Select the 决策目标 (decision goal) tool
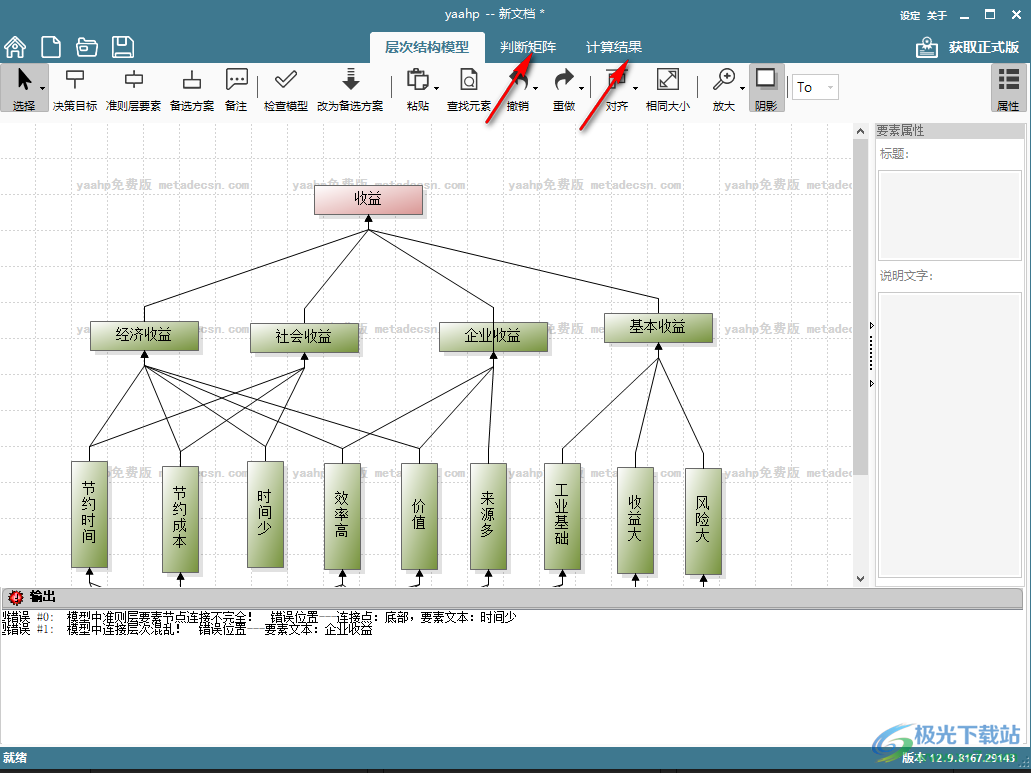Image resolution: width=1031 pixels, height=773 pixels. (75, 89)
